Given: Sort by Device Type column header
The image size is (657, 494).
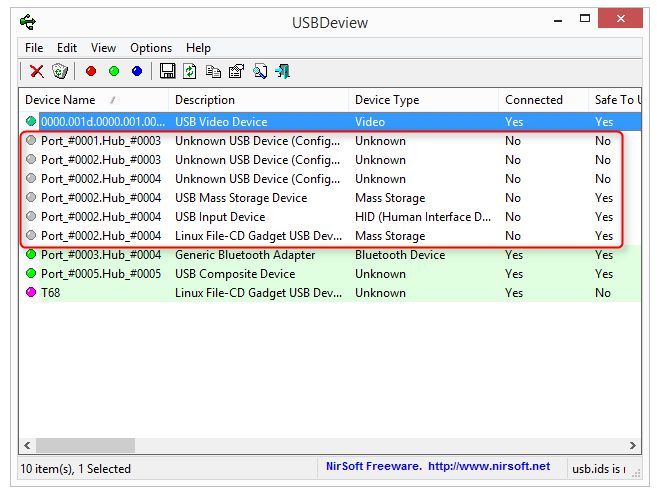Looking at the screenshot, I should 424,100.
